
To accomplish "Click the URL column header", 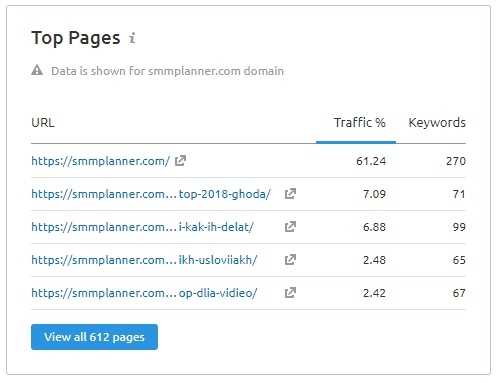I will 43,123.
